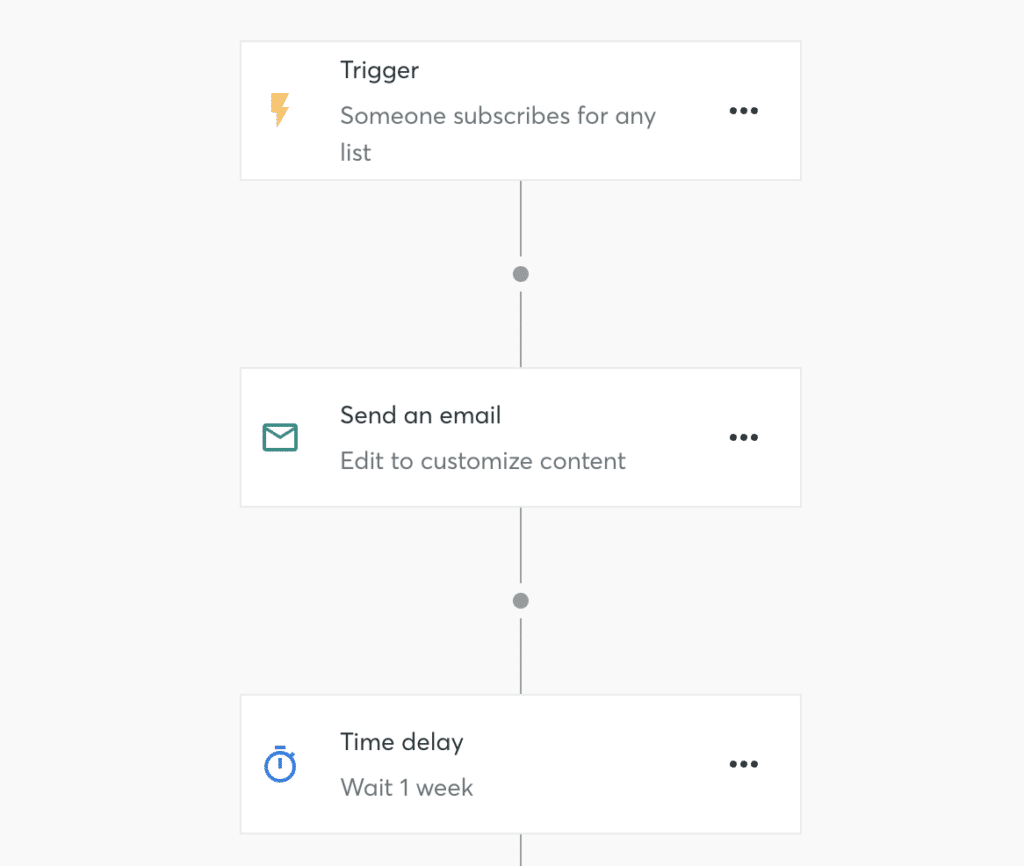
Task: Open options menu for Send an email
Action: [x=744, y=437]
